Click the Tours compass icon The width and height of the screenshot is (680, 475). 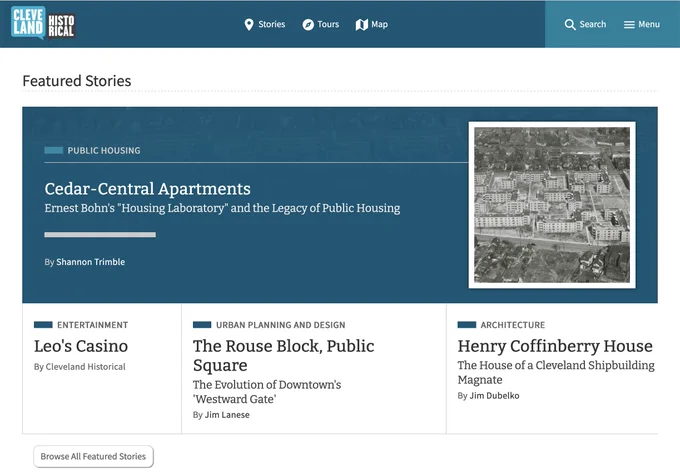(x=308, y=25)
